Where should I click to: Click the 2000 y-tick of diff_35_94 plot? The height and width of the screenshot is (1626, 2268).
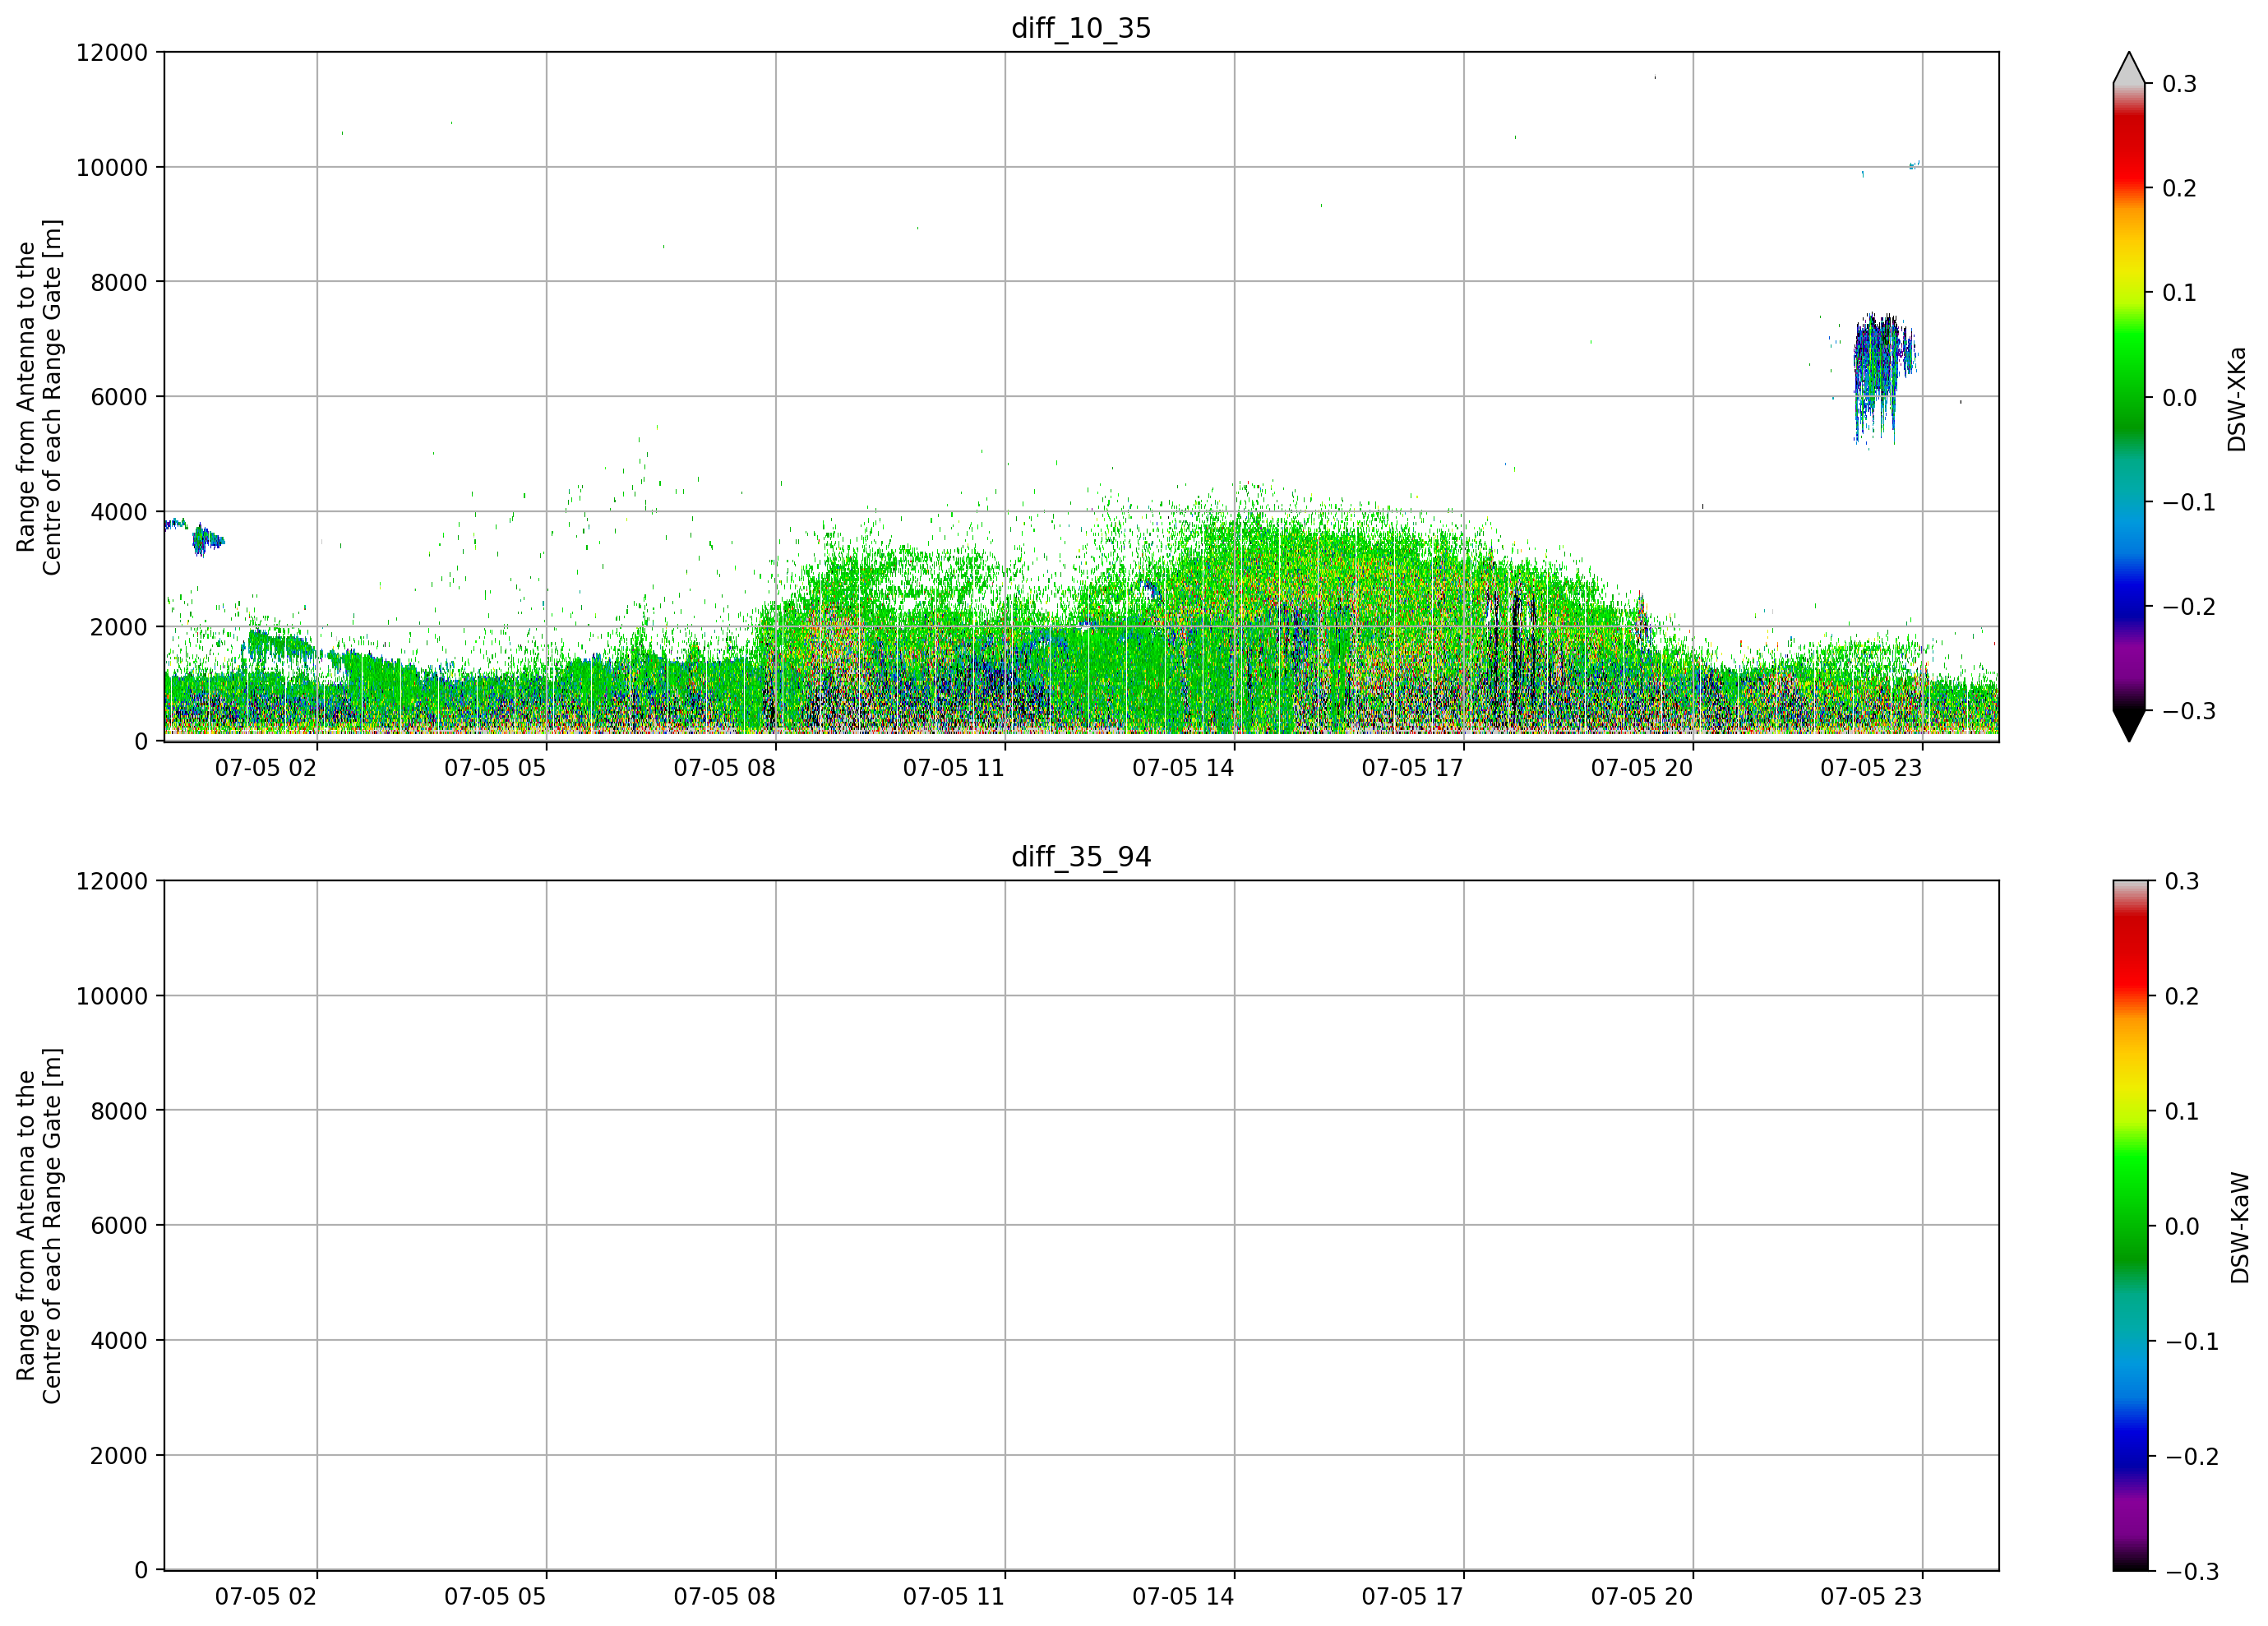(119, 1456)
